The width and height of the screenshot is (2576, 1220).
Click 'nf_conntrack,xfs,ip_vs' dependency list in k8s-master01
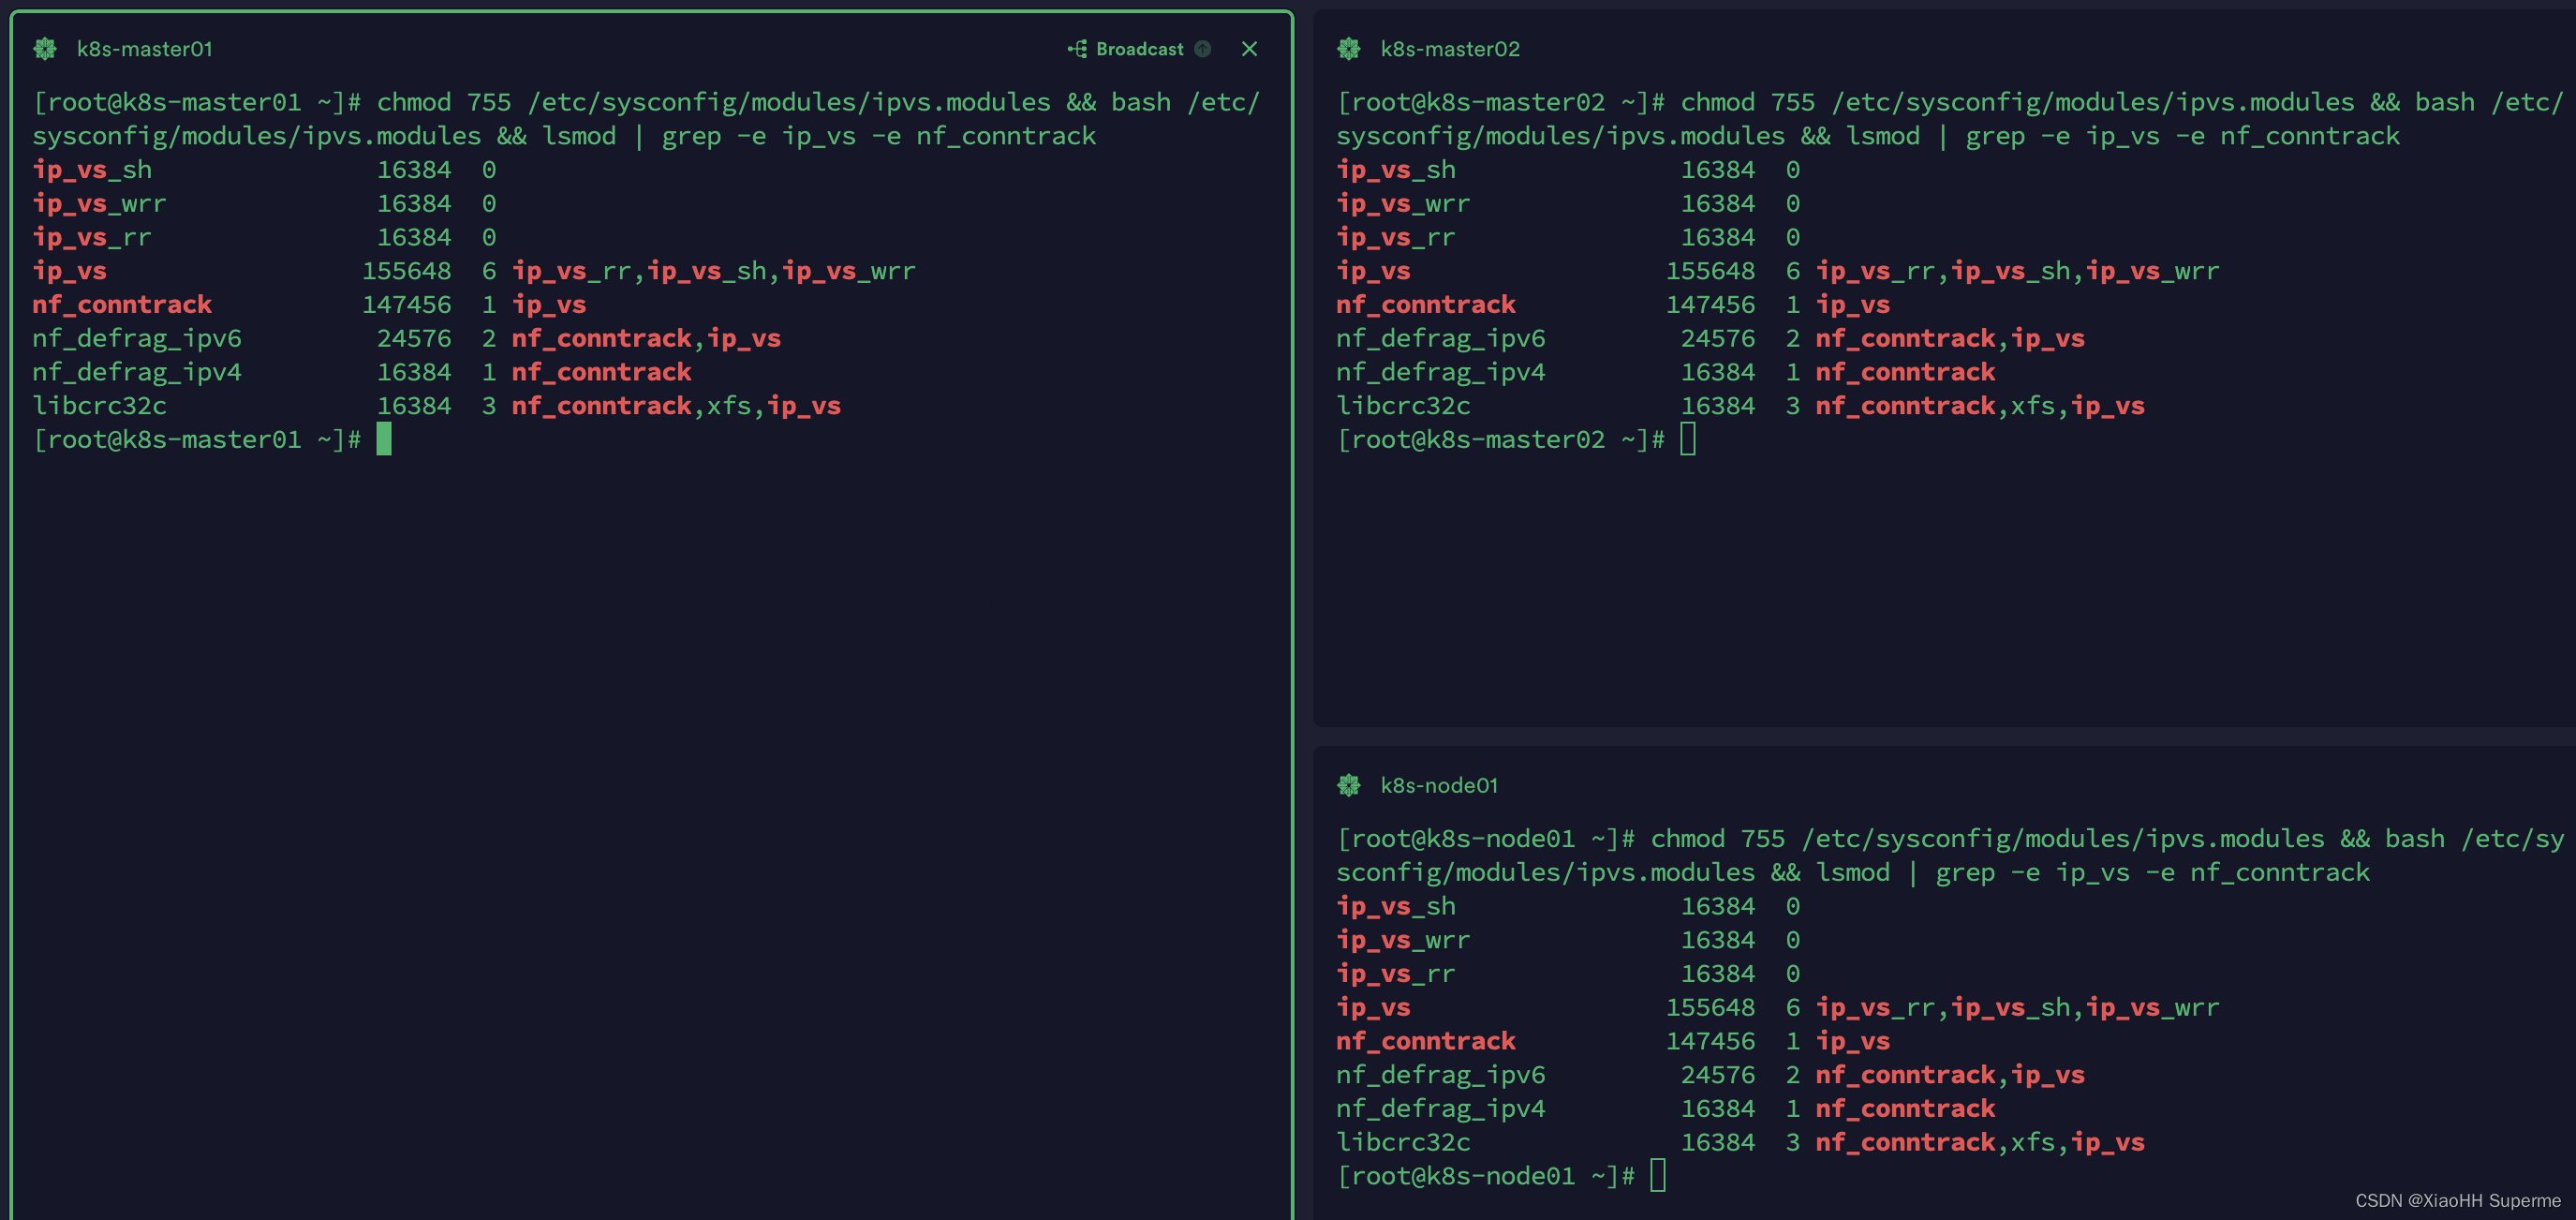tap(676, 406)
